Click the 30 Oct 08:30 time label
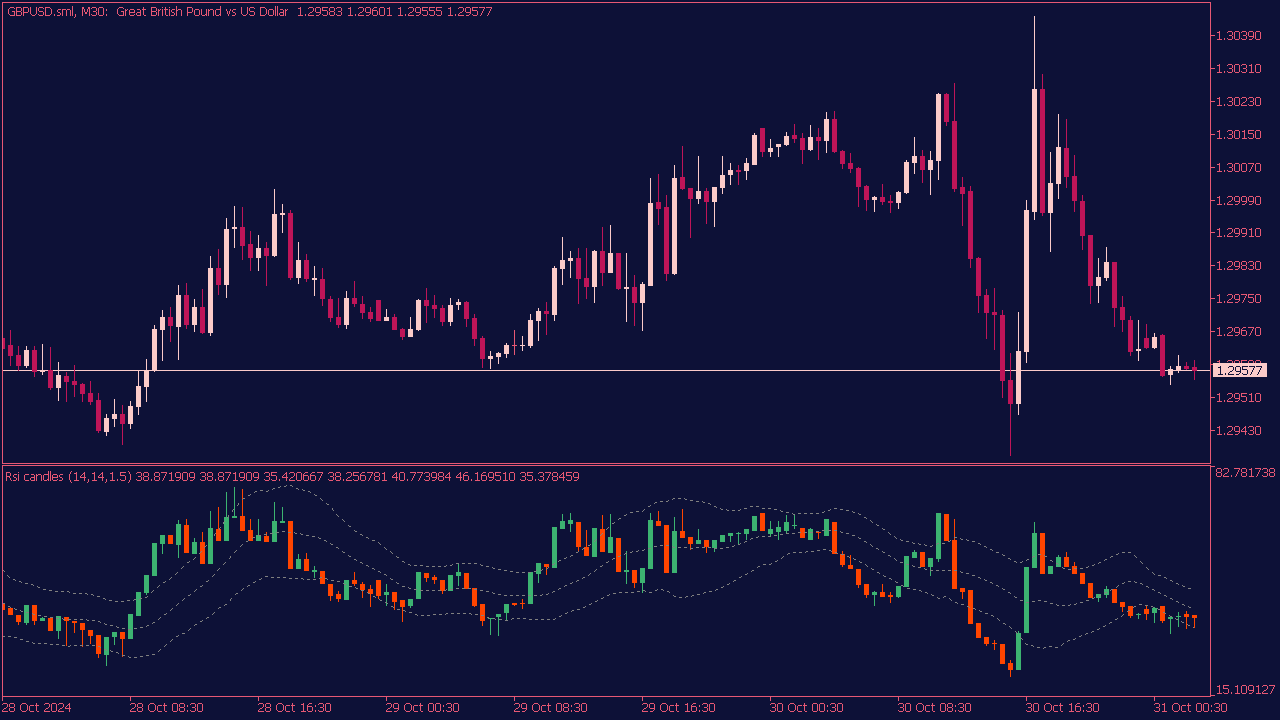Image resolution: width=1280 pixels, height=720 pixels. pyautogui.click(x=934, y=708)
